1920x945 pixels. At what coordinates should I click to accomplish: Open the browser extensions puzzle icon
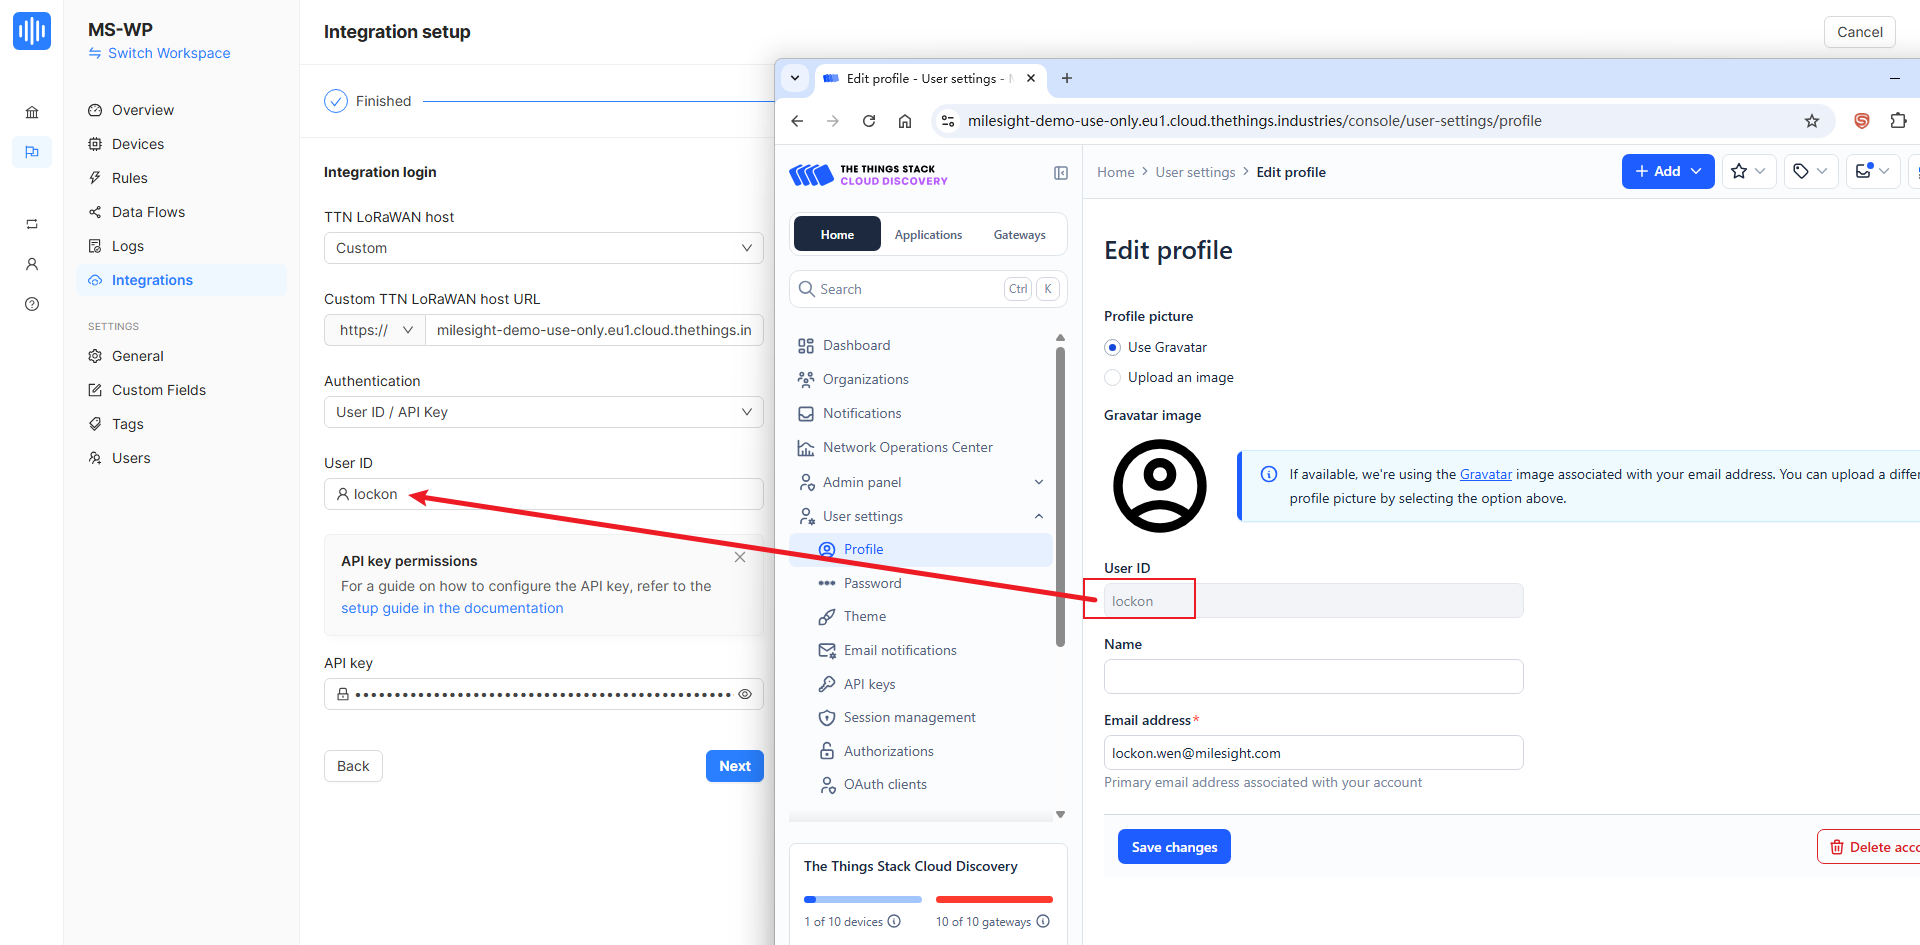pos(1898,121)
